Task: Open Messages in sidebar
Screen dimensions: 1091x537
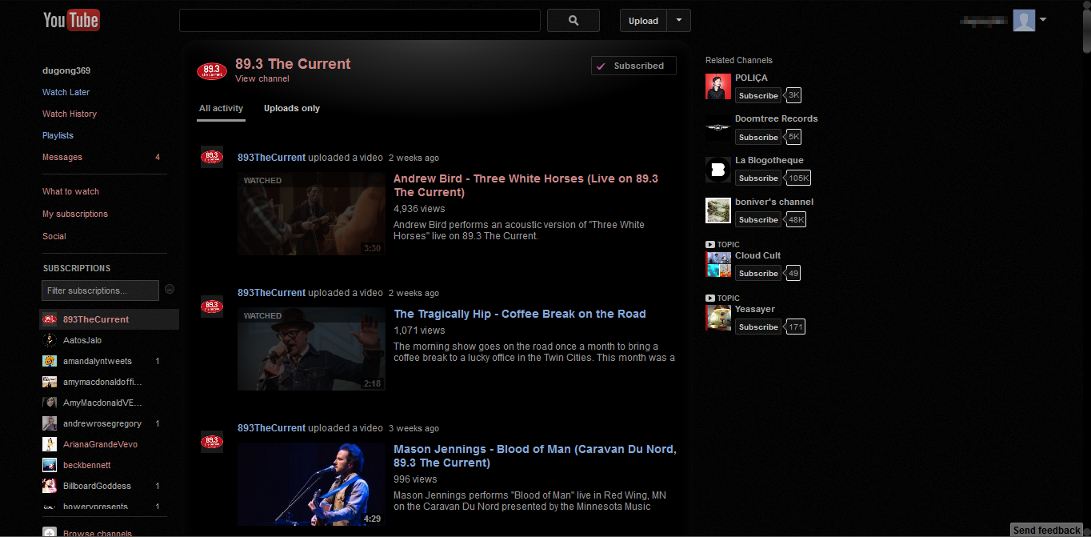Action: (x=62, y=157)
